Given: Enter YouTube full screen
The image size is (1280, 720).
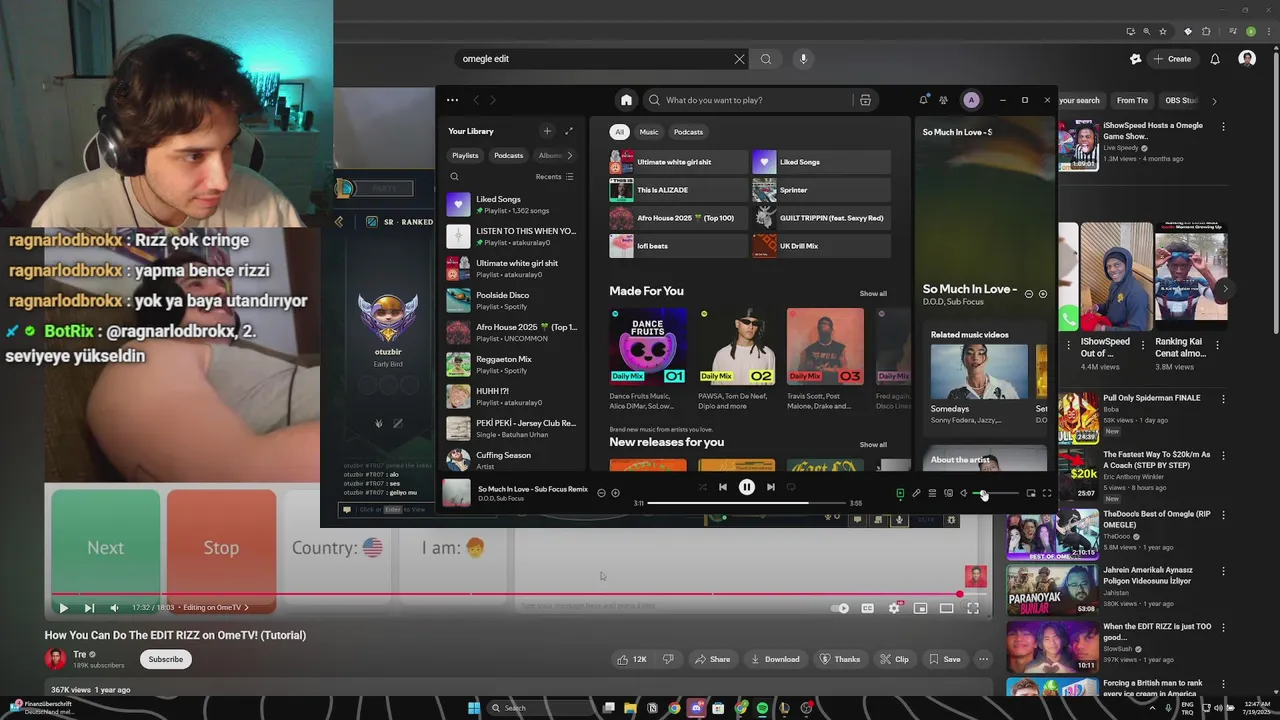Looking at the screenshot, I should 973,608.
